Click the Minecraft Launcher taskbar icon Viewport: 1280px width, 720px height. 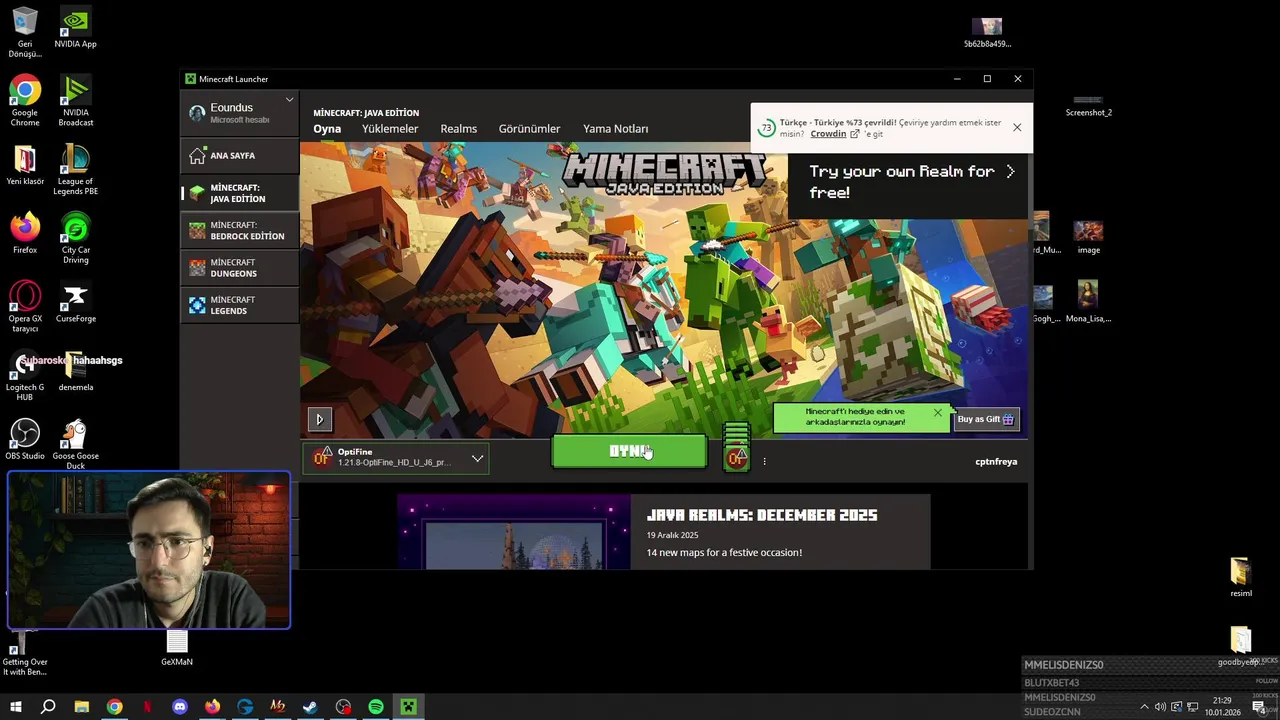(x=408, y=707)
